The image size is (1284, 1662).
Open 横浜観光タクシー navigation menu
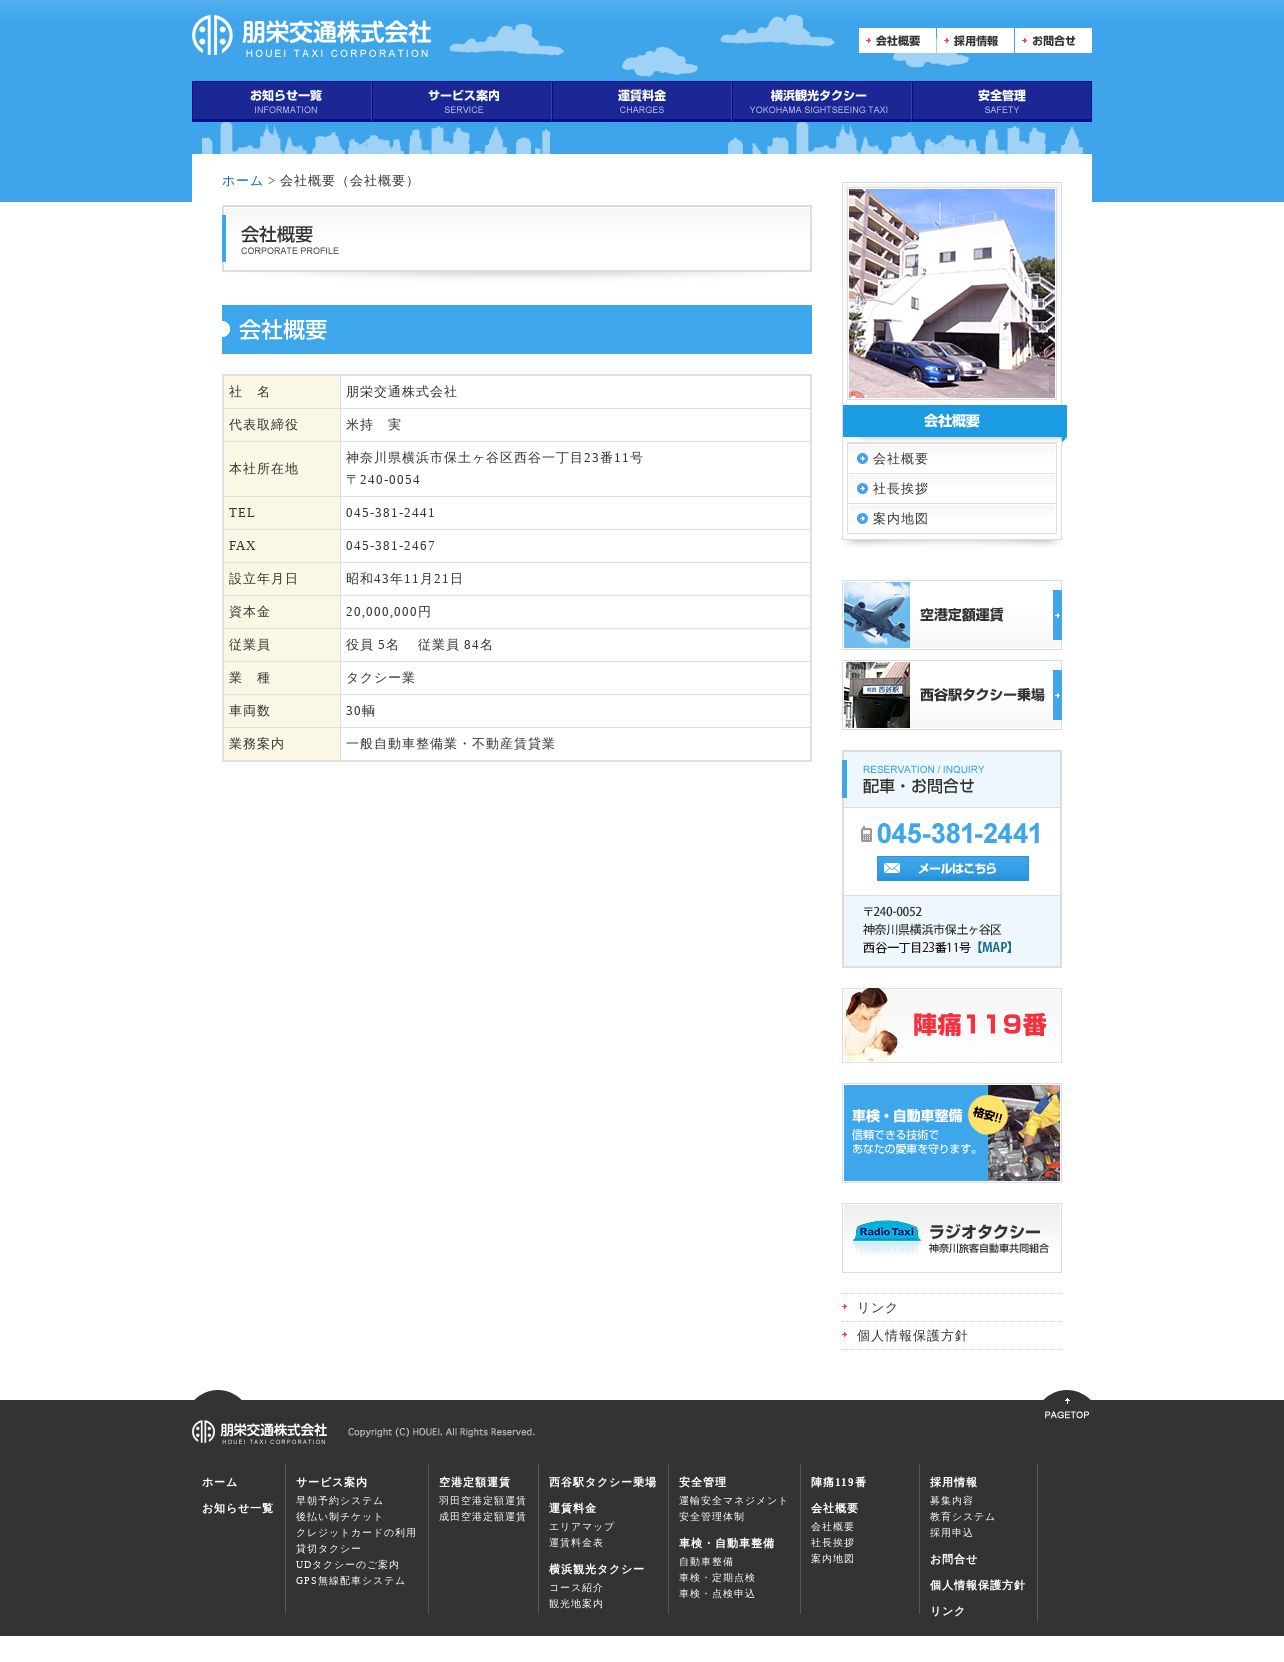coord(822,101)
